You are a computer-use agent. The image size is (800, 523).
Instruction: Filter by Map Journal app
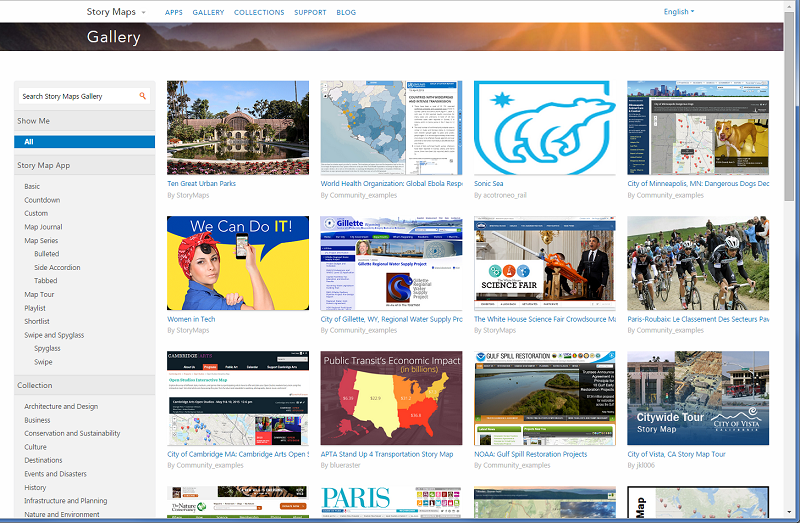tap(43, 227)
